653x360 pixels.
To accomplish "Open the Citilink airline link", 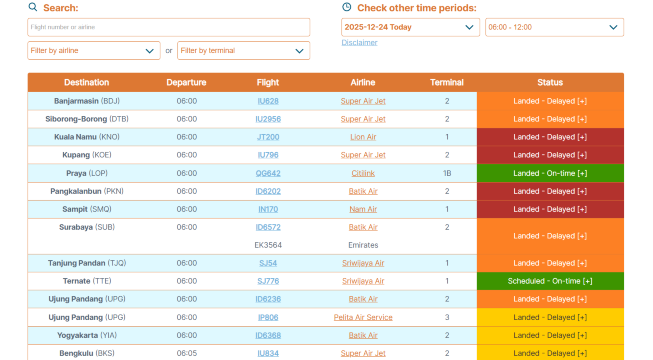I will tap(363, 173).
